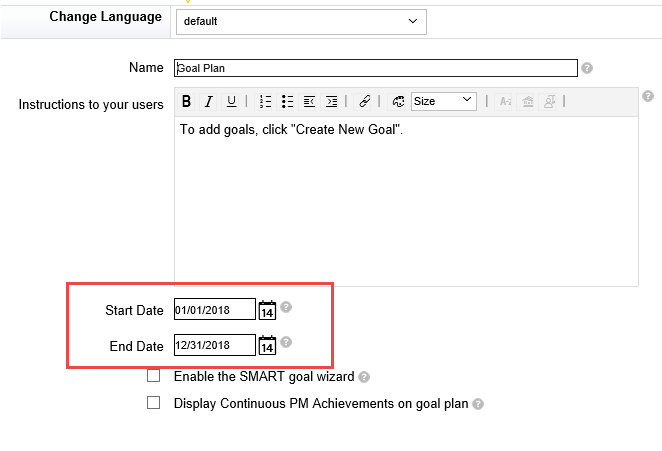The height and width of the screenshot is (451, 662).
Task: Open calendar picker for End Date
Action: coord(267,345)
